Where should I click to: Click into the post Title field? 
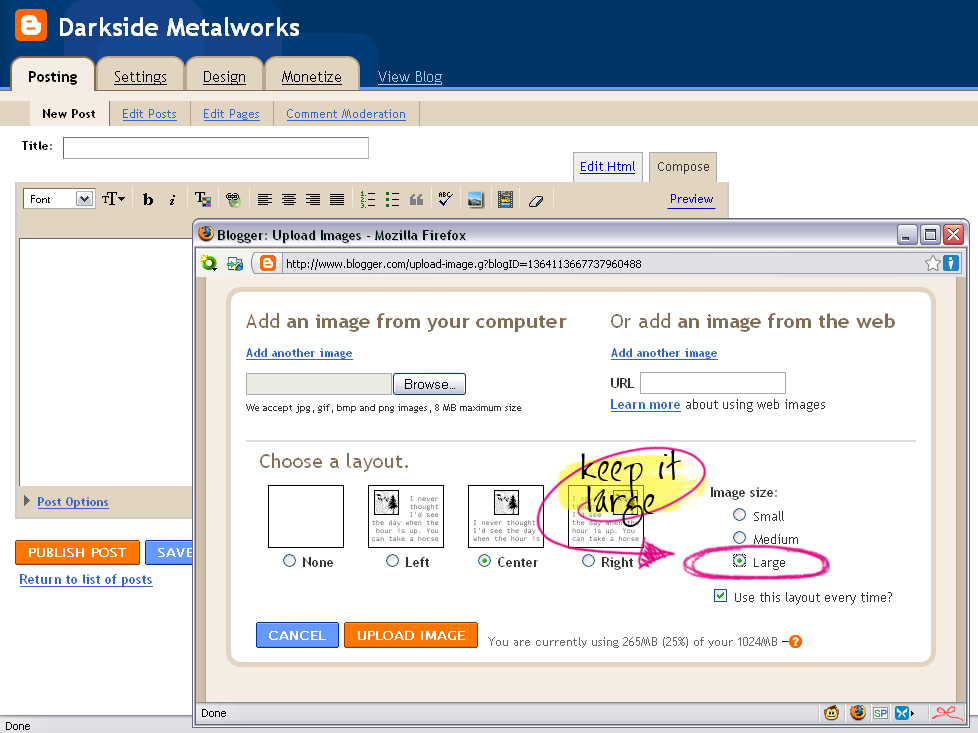tap(216, 148)
